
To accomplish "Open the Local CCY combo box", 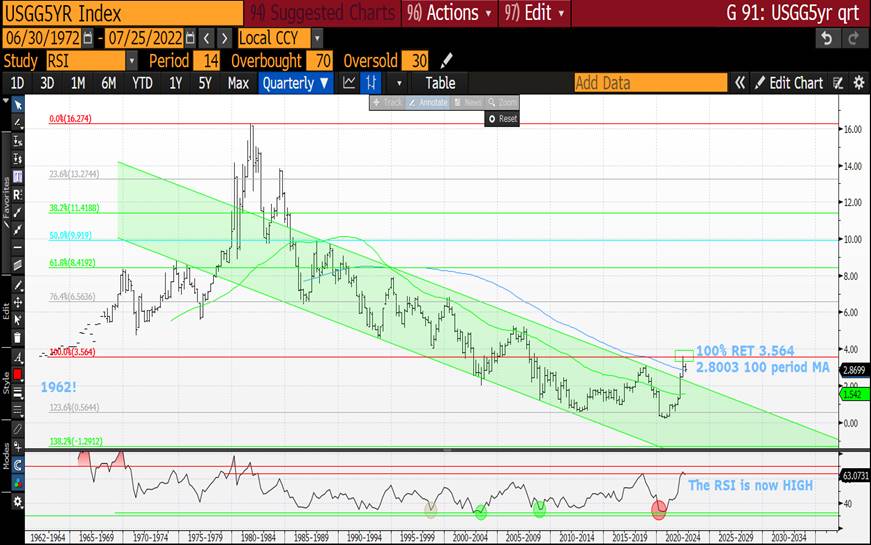I will [279, 38].
